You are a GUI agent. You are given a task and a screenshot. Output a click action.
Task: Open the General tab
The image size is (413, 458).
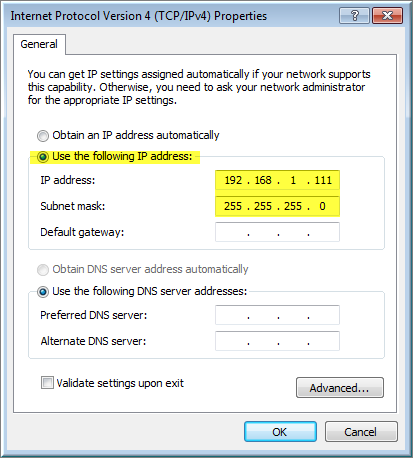point(39,44)
